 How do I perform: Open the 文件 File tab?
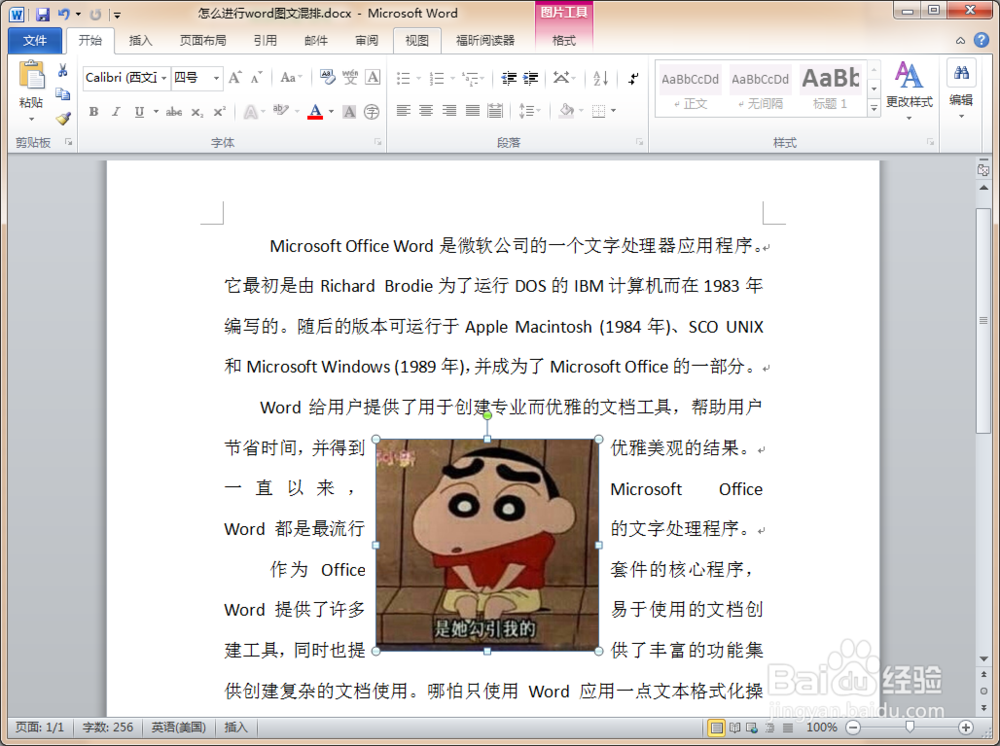(x=35, y=40)
